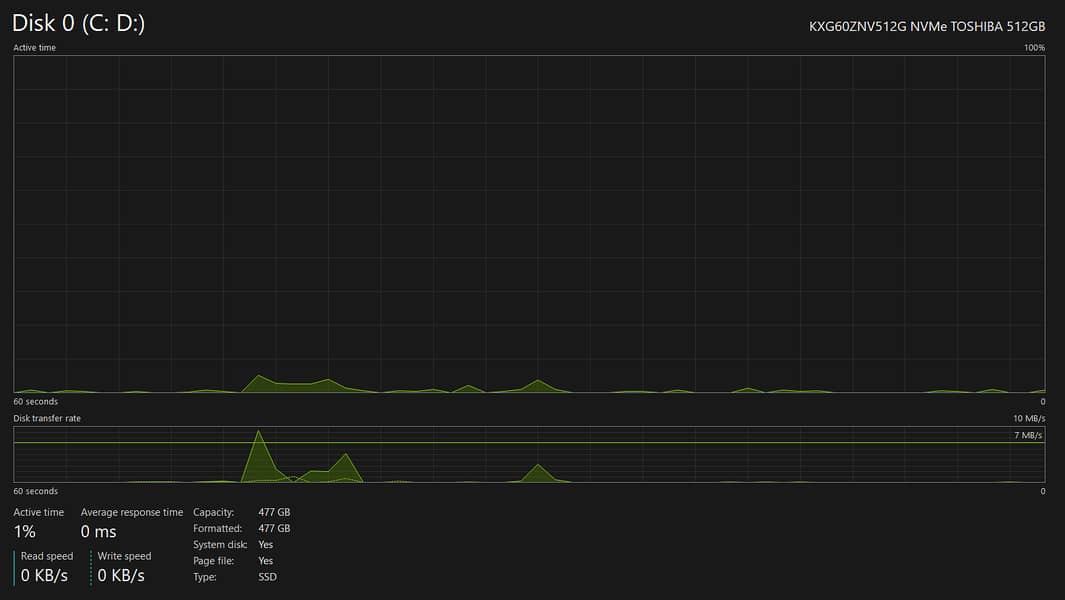The height and width of the screenshot is (600, 1065).
Task: Click the tallest peak in transfer rate graph
Action: (x=259, y=434)
